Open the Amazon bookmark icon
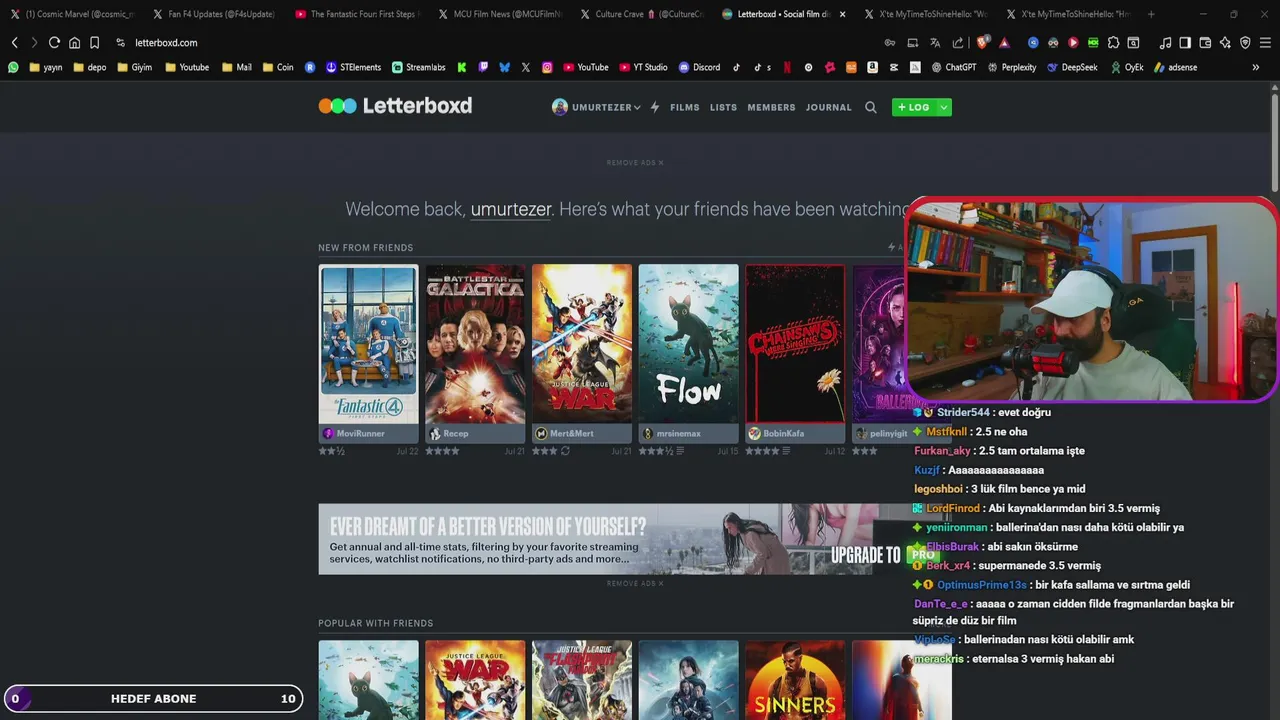Image resolution: width=1280 pixels, height=720 pixels. click(872, 67)
